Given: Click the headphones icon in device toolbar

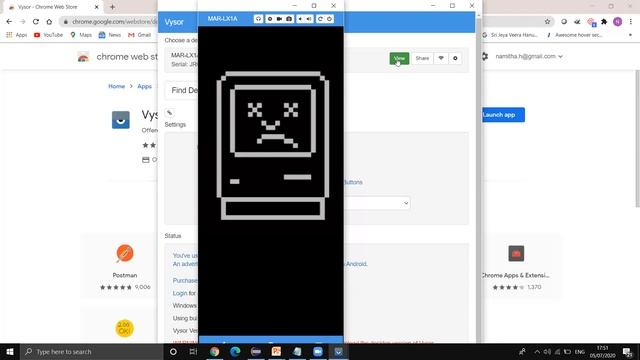Looking at the screenshot, I should point(258,19).
